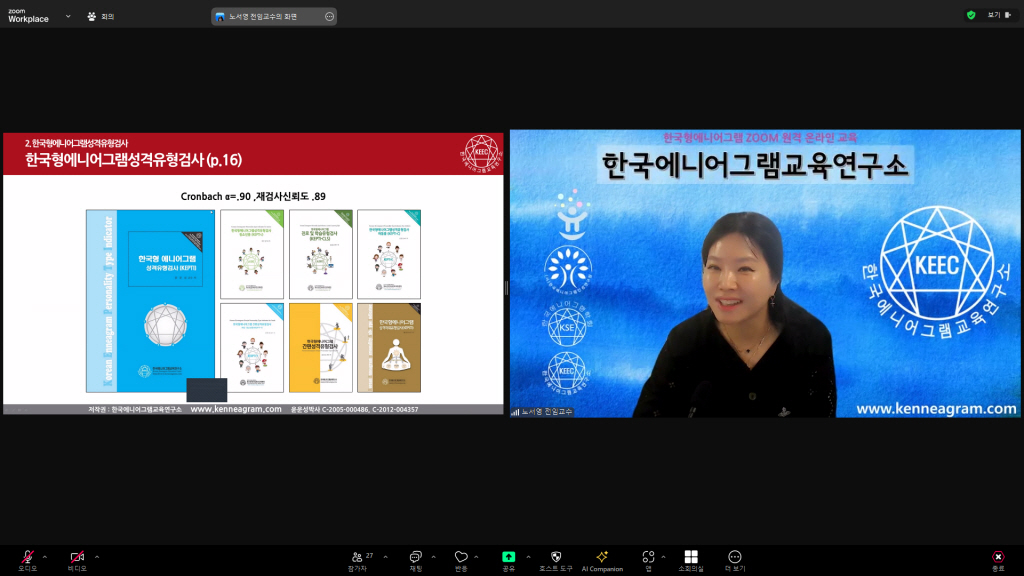
Task: Expand the arrow beside 앱
Action: tap(664, 557)
